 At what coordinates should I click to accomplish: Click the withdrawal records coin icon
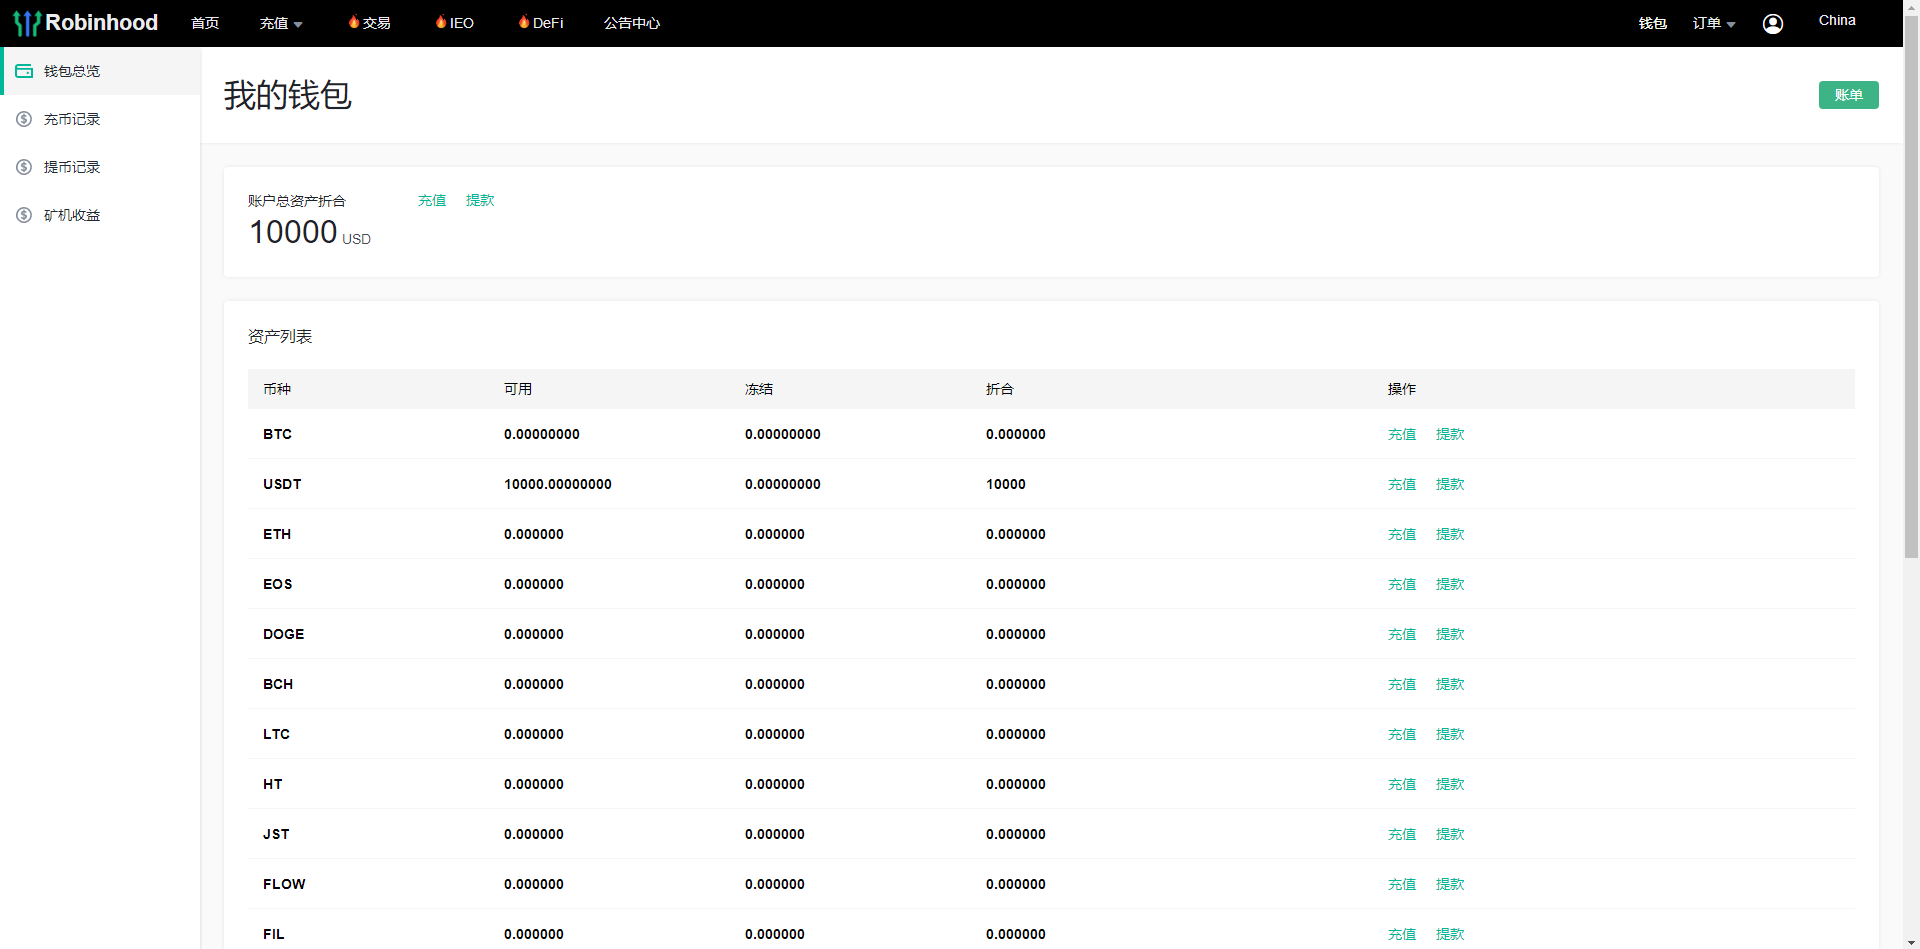tap(24, 167)
